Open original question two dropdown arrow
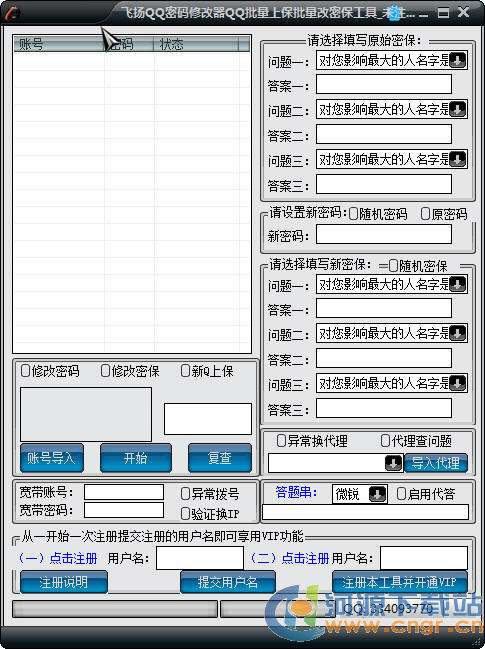 458,109
